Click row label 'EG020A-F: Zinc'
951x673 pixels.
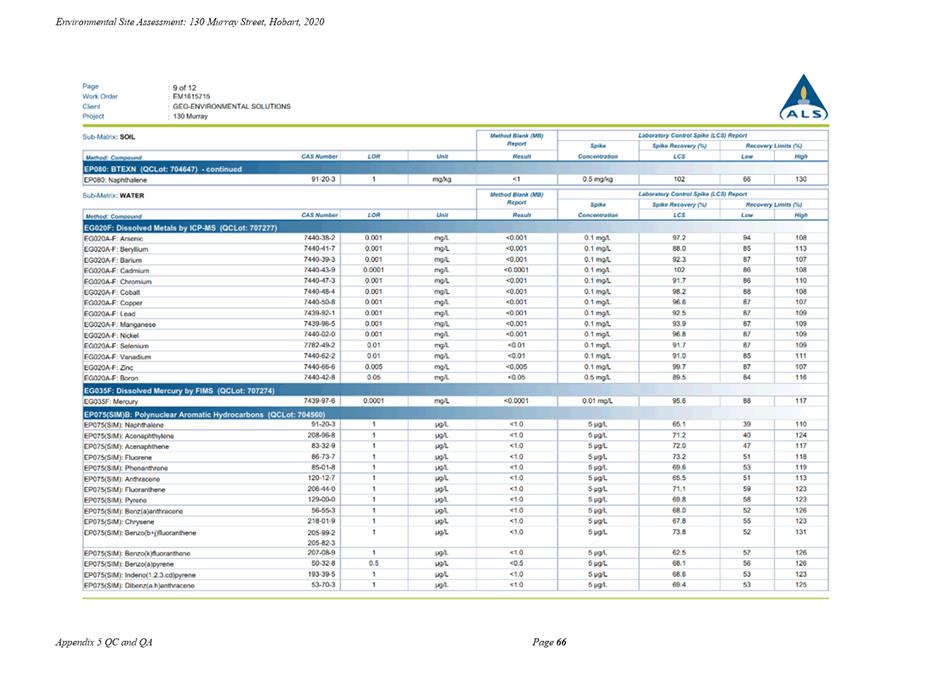coord(108,368)
